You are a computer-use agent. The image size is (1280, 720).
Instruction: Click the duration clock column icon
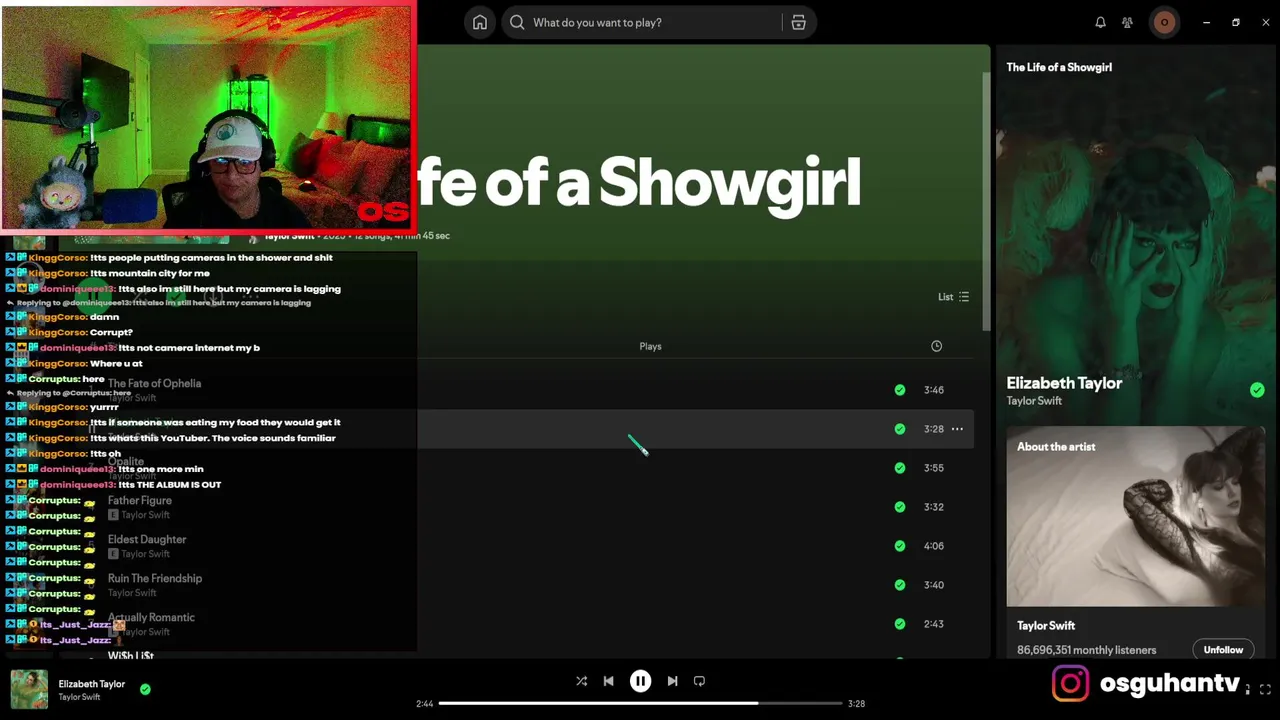pyautogui.click(x=936, y=346)
